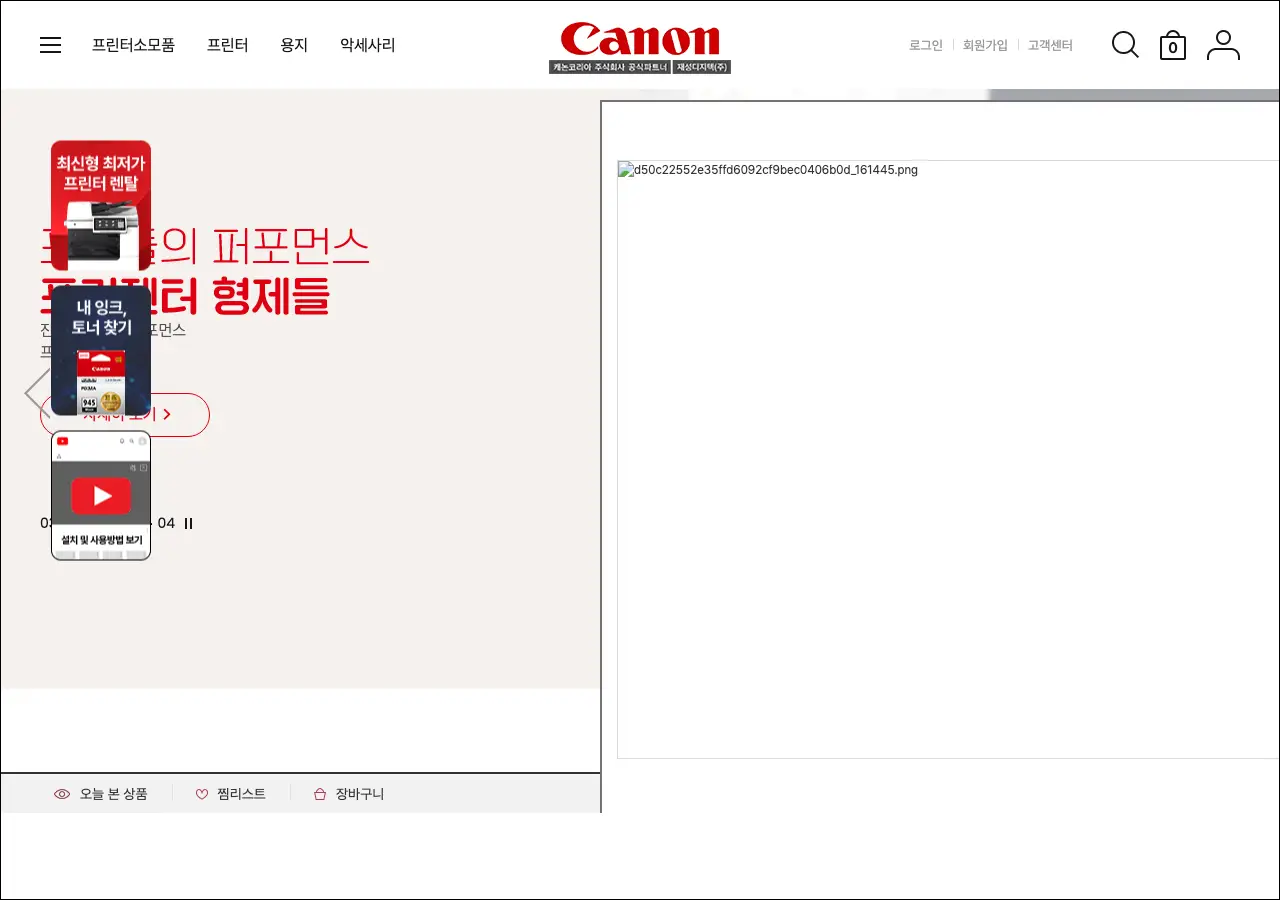Select the 용지 menu item
Image resolution: width=1280 pixels, height=900 pixels.
point(294,45)
